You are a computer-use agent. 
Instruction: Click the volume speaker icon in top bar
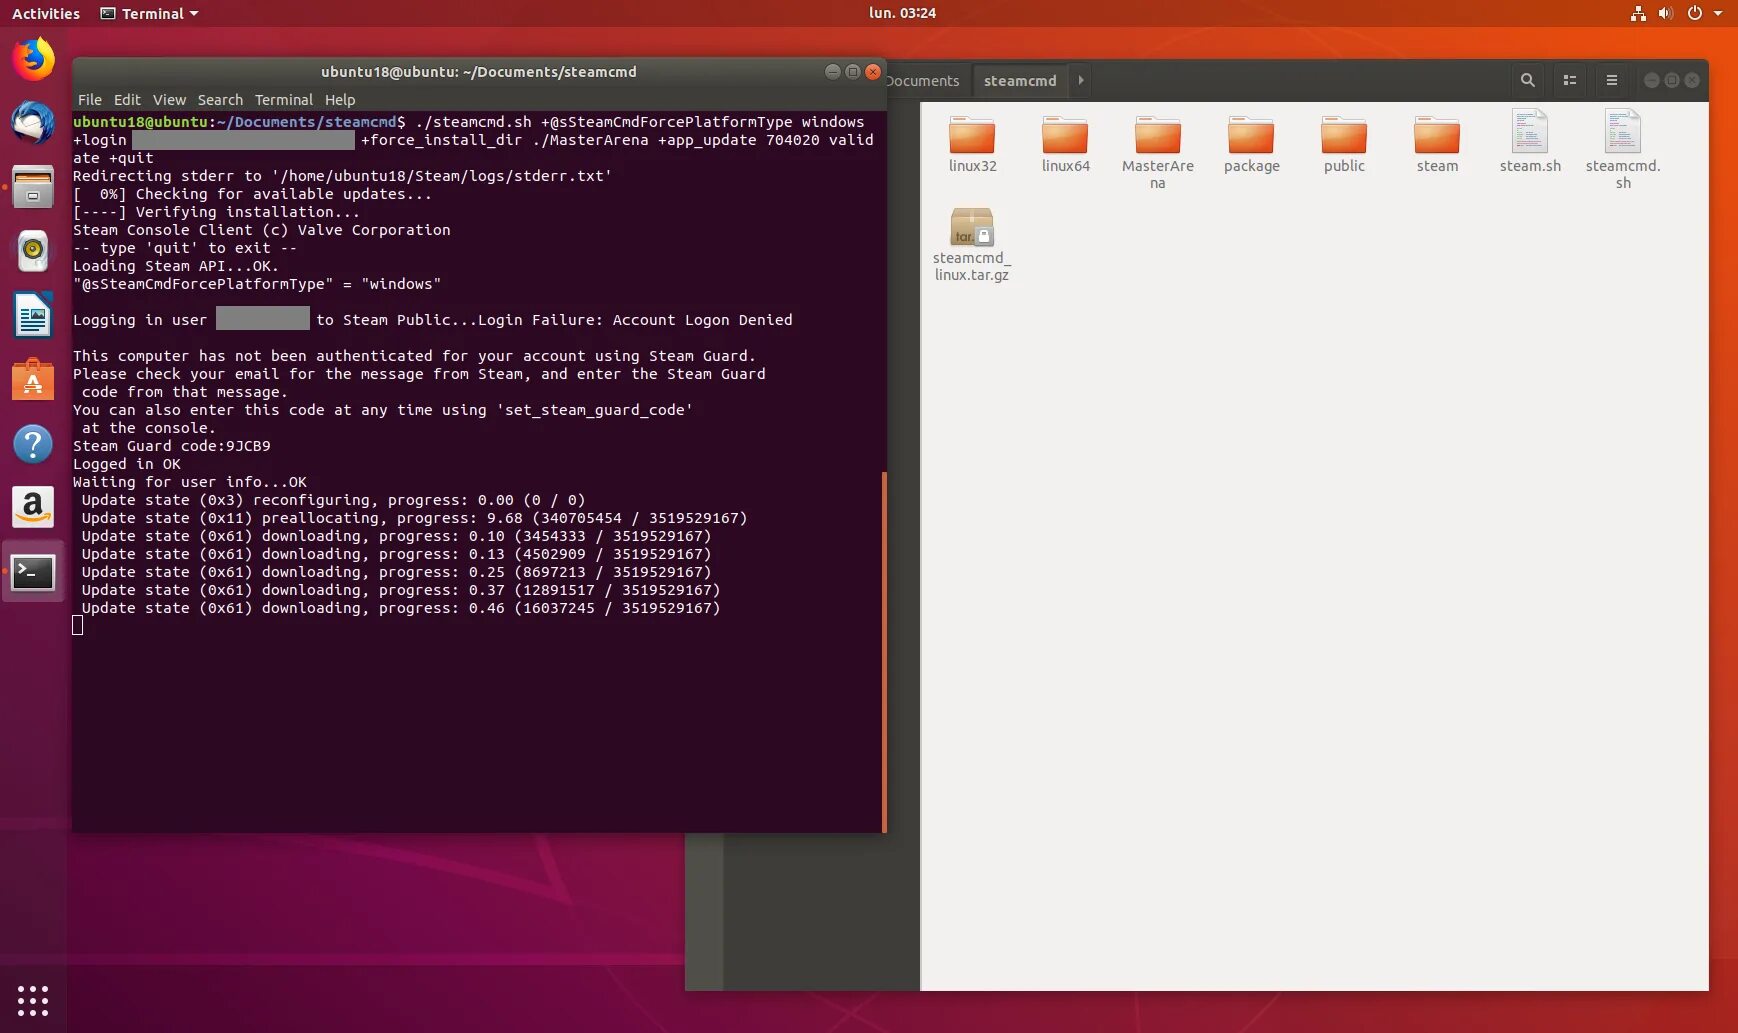pyautogui.click(x=1665, y=13)
